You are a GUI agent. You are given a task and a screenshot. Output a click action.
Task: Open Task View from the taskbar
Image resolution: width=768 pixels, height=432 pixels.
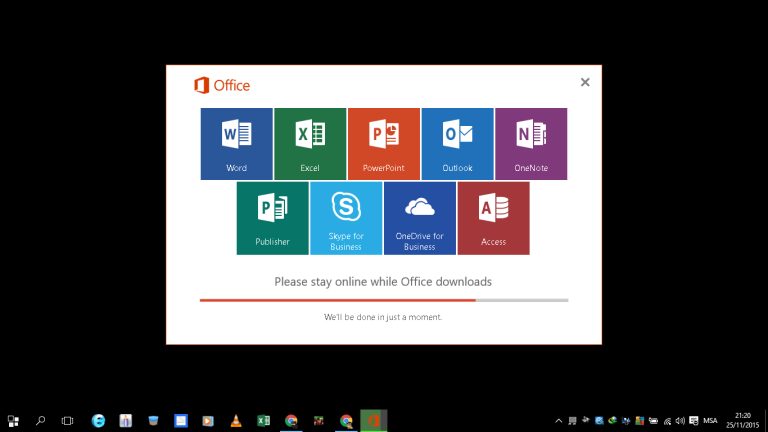(68, 421)
